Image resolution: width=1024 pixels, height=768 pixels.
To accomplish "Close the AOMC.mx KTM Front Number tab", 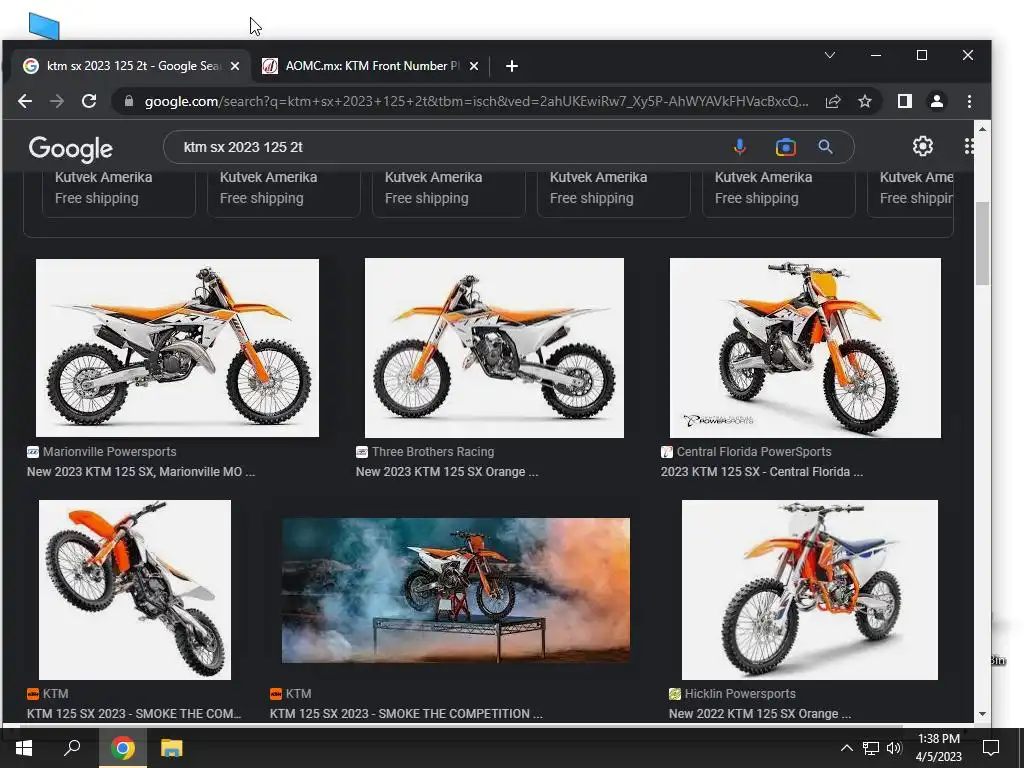I will tap(474, 66).
